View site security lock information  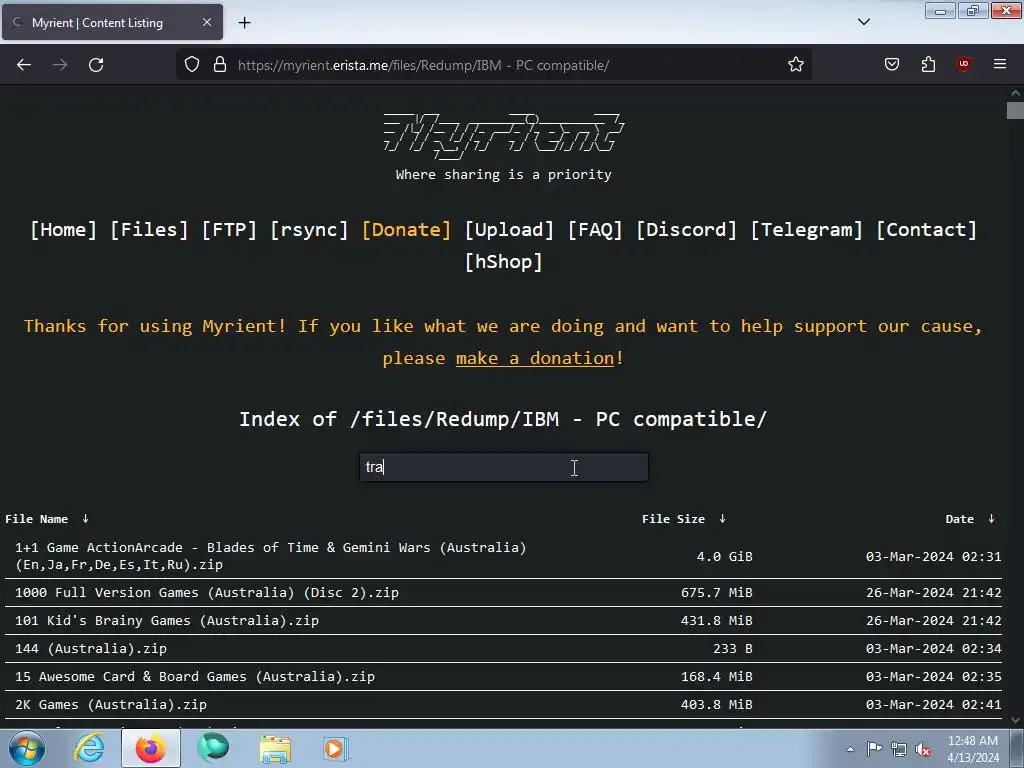point(220,65)
